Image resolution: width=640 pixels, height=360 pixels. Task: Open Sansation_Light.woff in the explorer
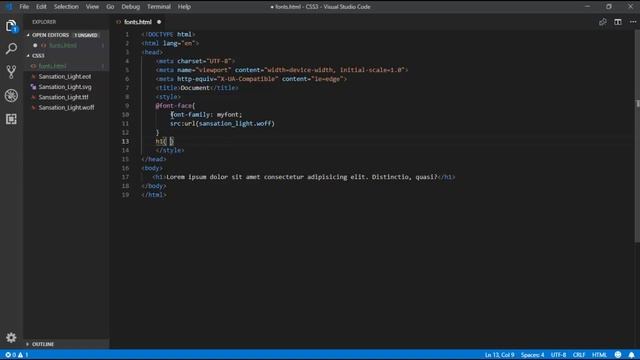pyautogui.click(x=66, y=108)
